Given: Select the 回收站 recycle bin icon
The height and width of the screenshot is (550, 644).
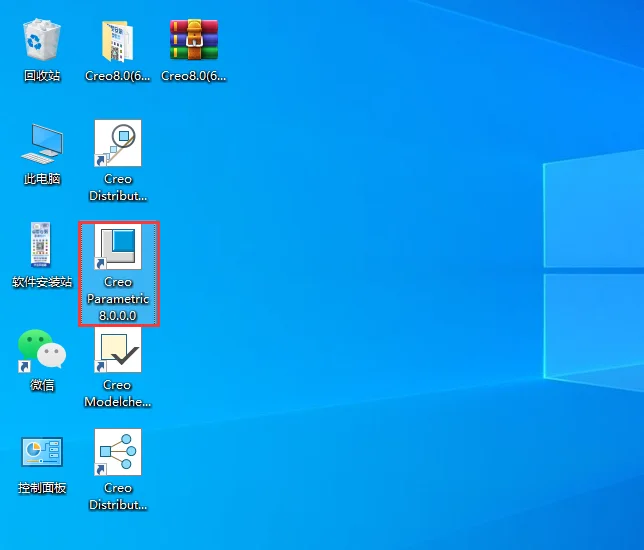Looking at the screenshot, I should (42, 40).
